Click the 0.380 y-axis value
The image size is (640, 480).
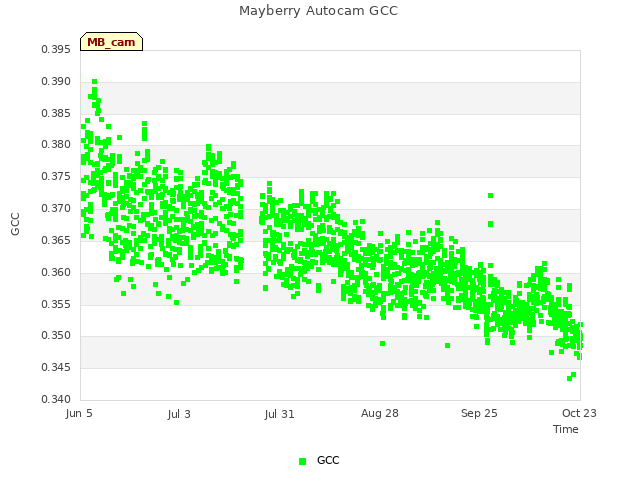tap(56, 144)
